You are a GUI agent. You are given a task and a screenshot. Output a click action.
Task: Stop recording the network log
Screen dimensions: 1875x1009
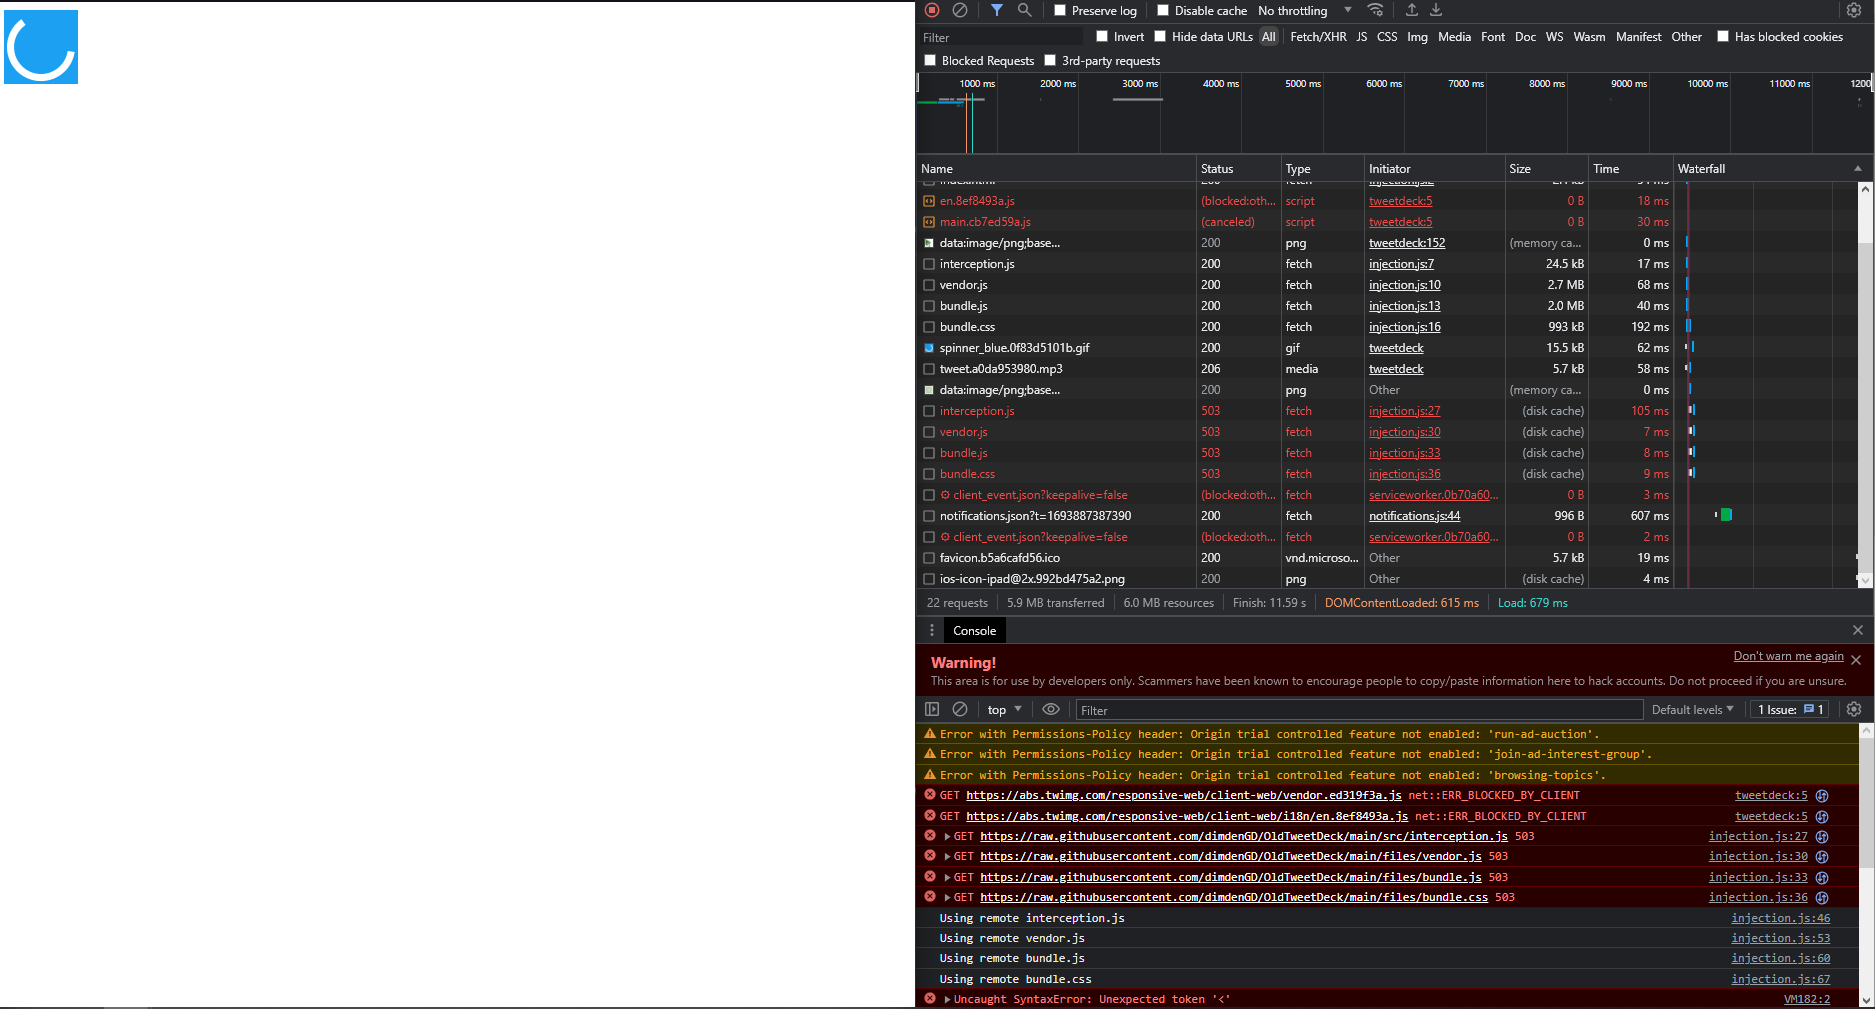[931, 10]
